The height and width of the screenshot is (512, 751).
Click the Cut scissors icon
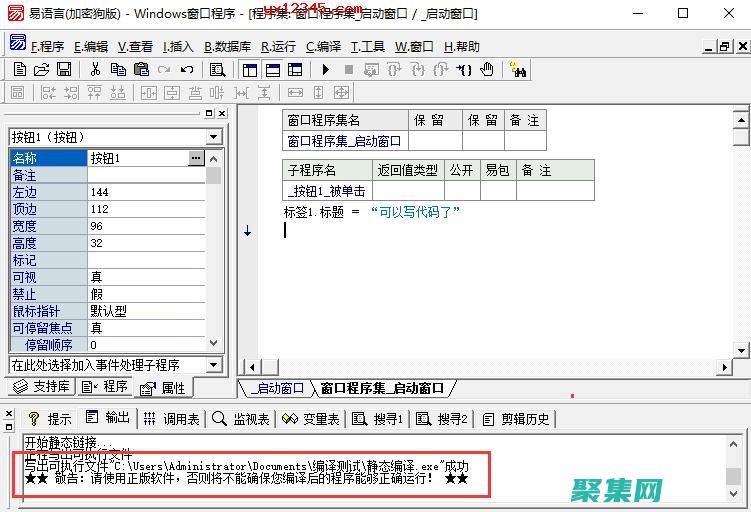pos(95,70)
